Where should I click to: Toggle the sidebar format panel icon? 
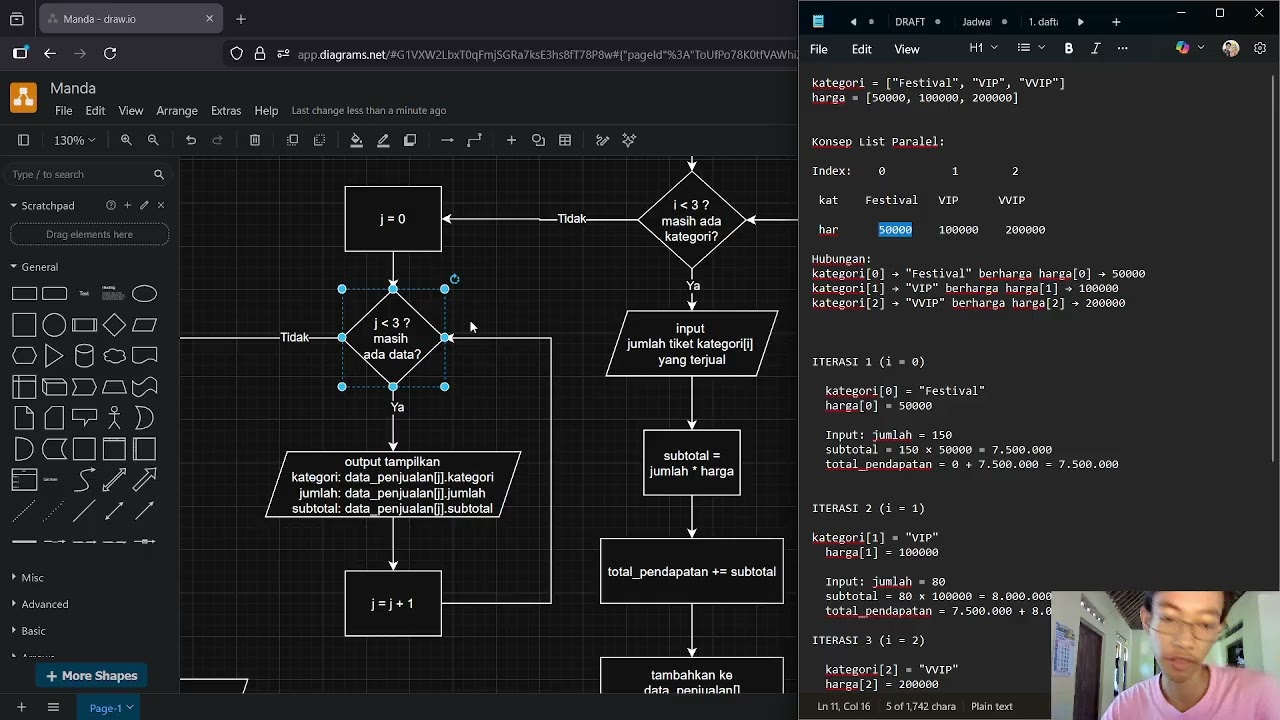24,140
